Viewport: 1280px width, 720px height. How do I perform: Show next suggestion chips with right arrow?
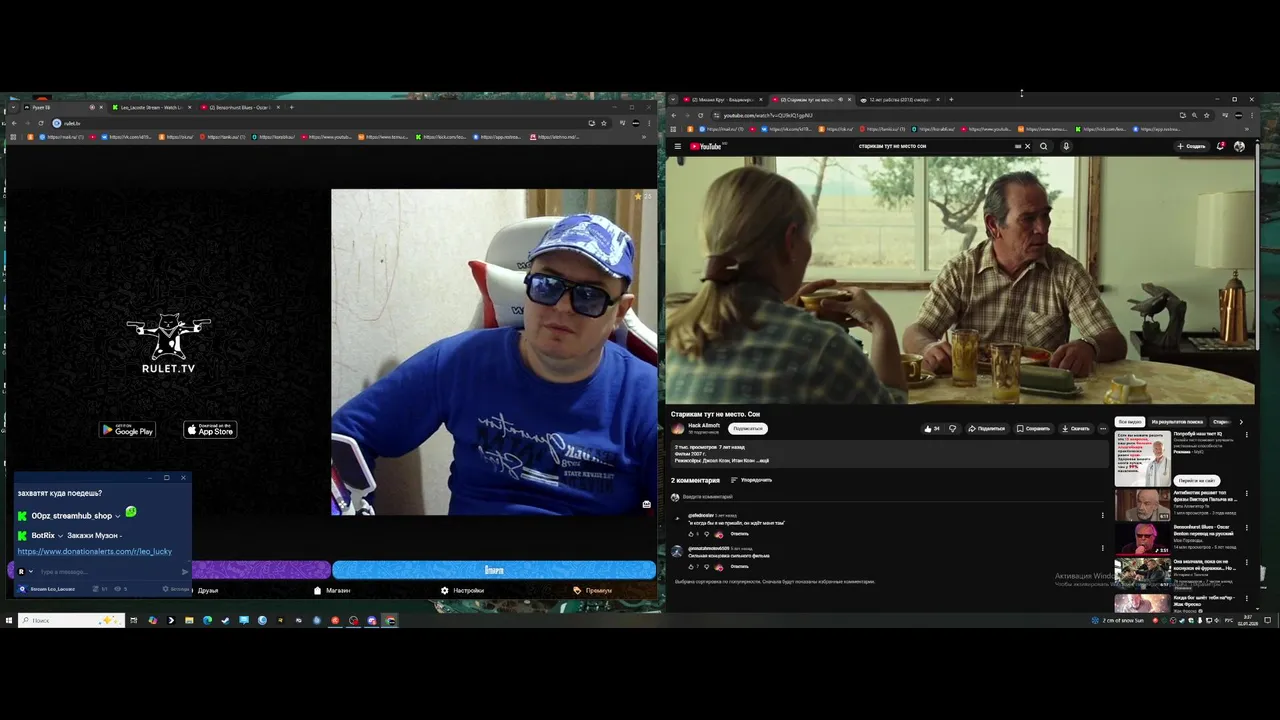click(x=1241, y=422)
